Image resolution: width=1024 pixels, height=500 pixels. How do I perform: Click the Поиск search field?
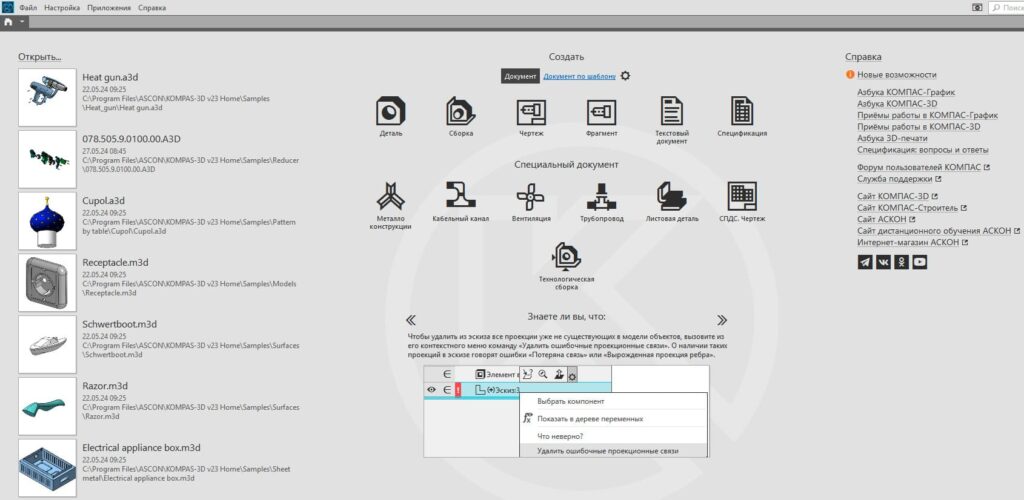(1006, 7)
